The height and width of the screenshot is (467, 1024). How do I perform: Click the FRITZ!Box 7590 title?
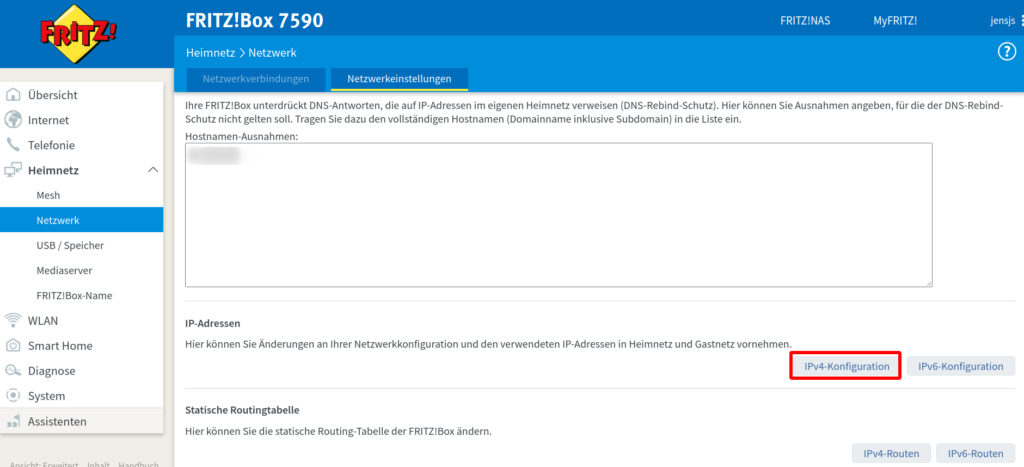click(255, 21)
